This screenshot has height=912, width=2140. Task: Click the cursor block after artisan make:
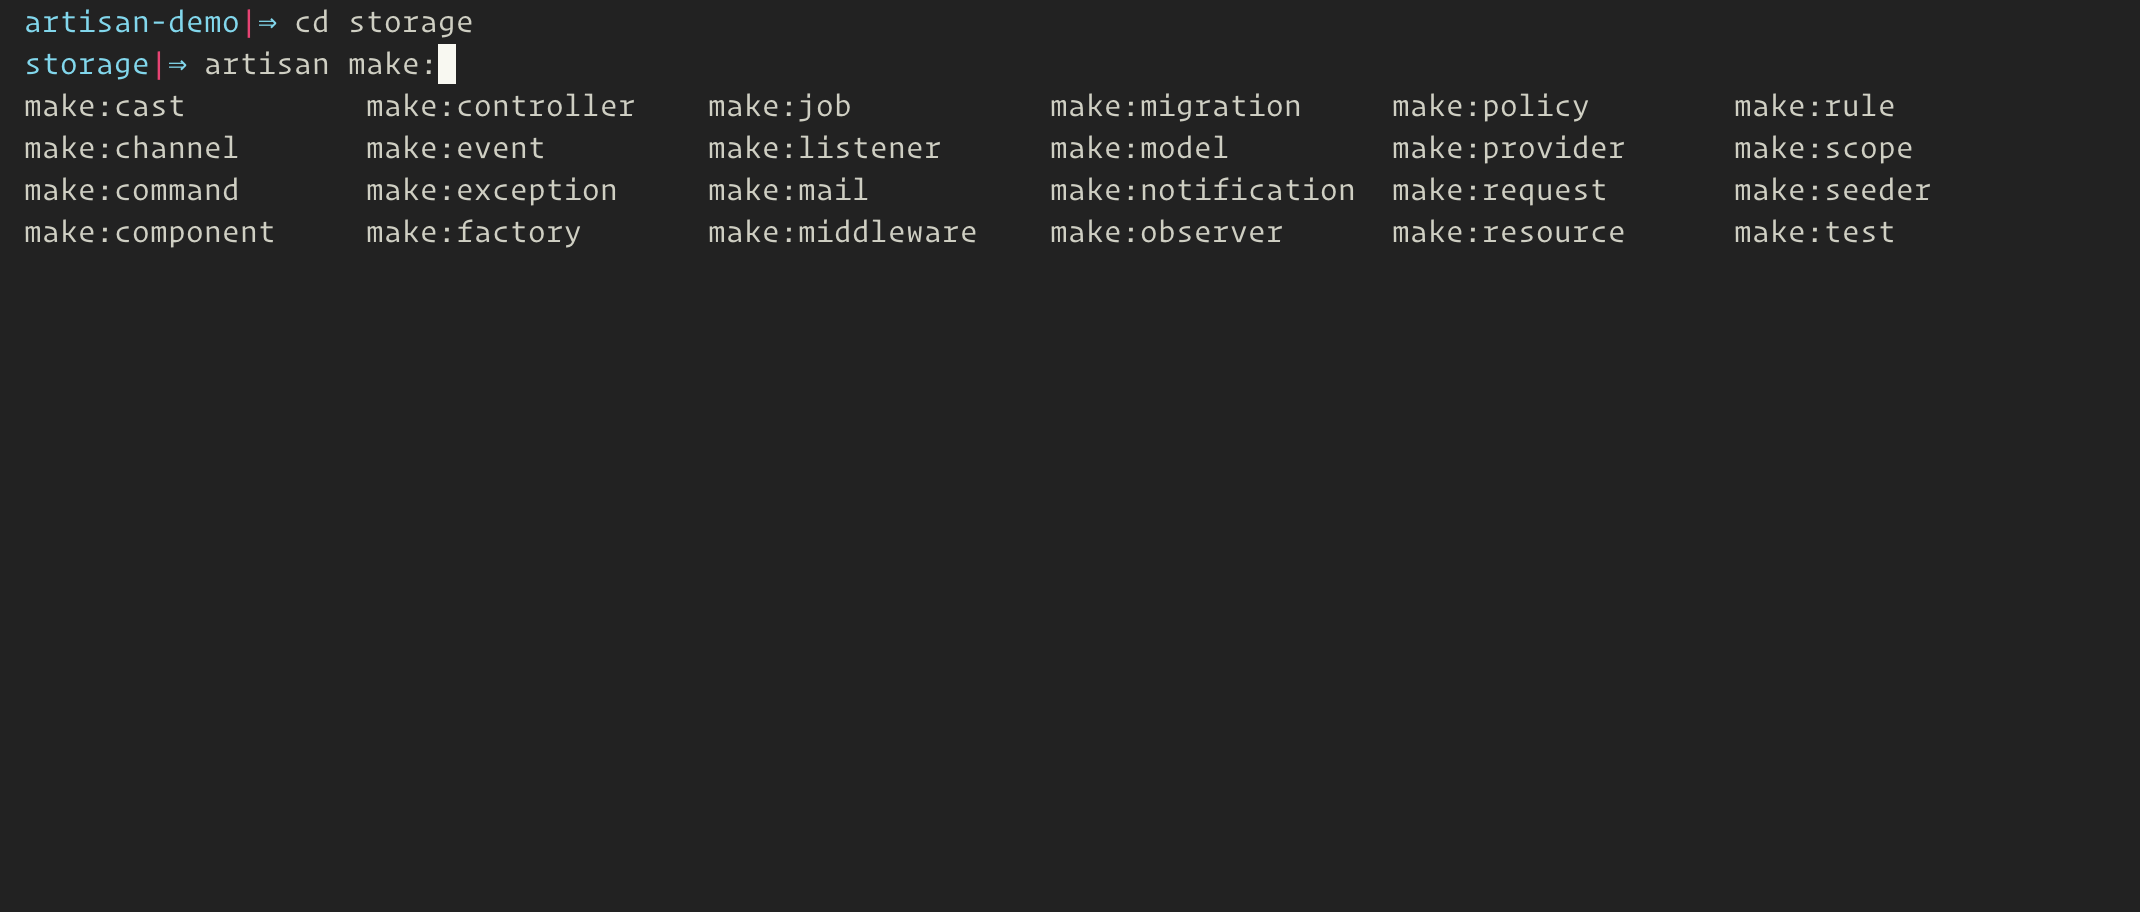click(x=447, y=64)
